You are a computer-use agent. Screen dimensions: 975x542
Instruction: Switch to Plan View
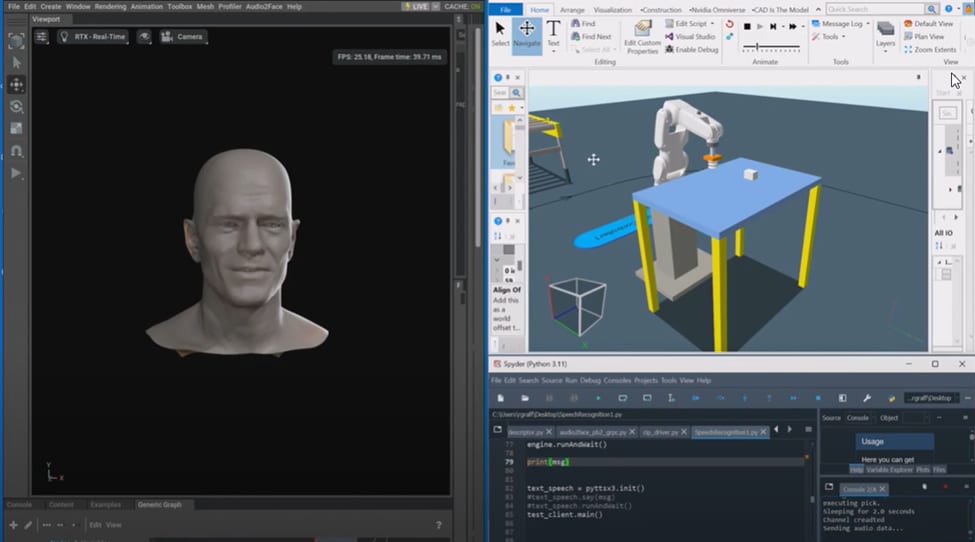tap(924, 37)
